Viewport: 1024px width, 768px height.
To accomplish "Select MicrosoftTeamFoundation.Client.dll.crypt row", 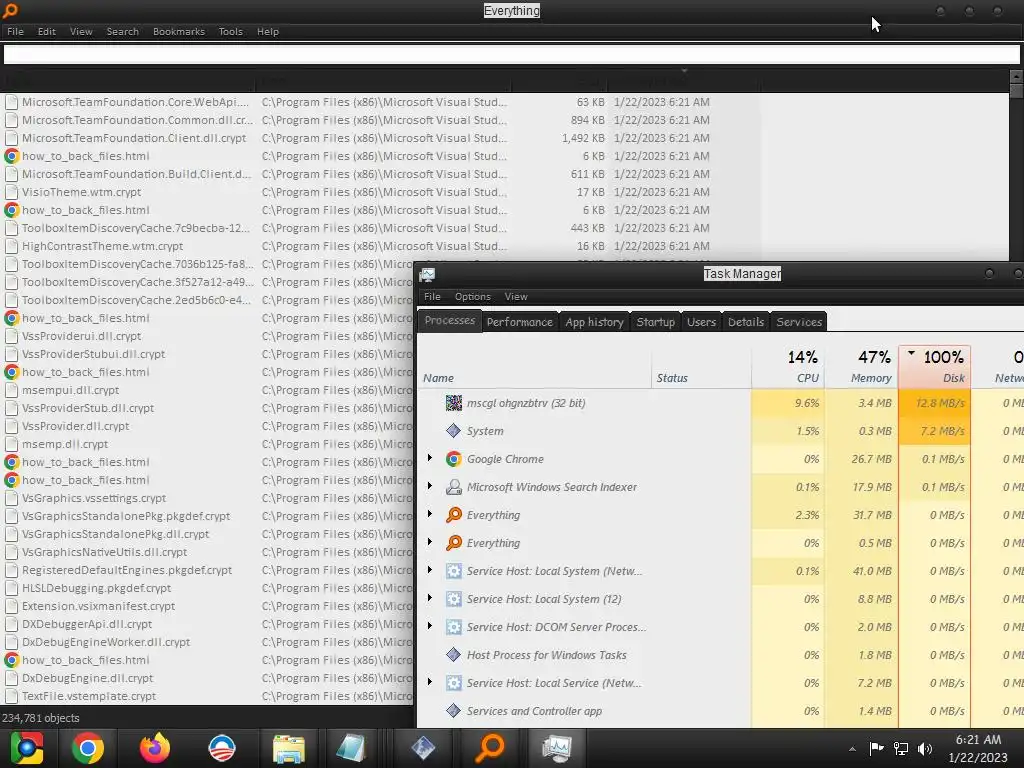I will [x=380, y=138].
